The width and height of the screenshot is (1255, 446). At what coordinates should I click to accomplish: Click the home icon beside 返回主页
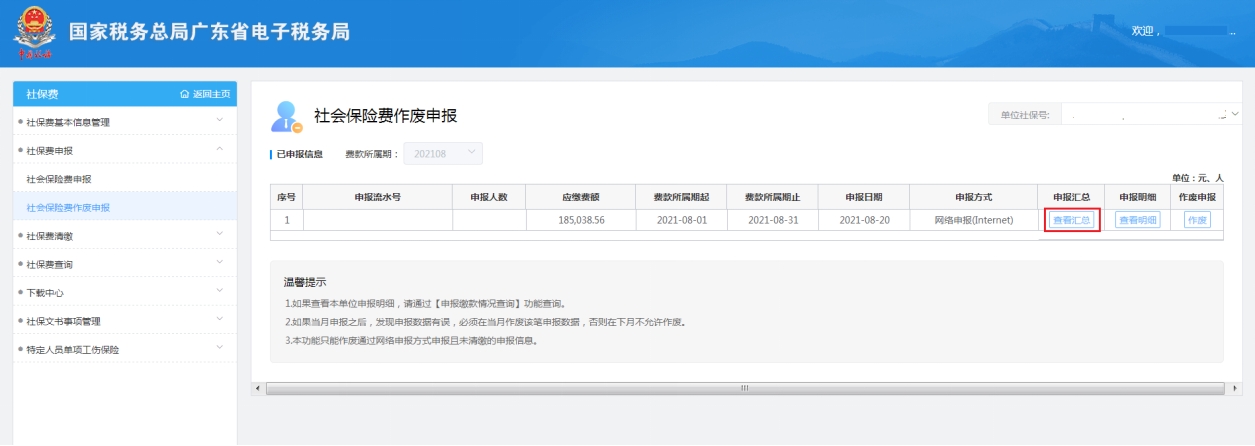point(184,94)
